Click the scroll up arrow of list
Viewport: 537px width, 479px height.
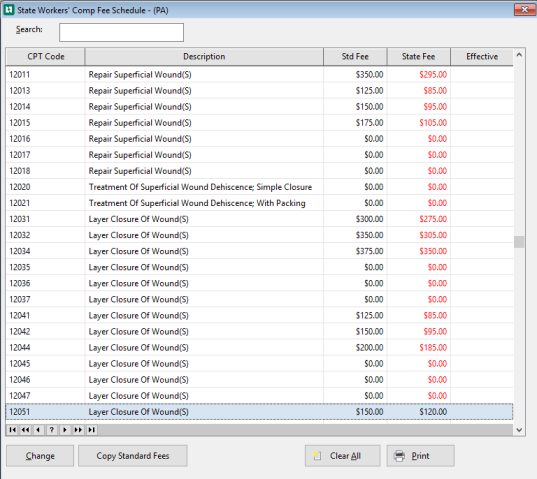[x=519, y=55]
